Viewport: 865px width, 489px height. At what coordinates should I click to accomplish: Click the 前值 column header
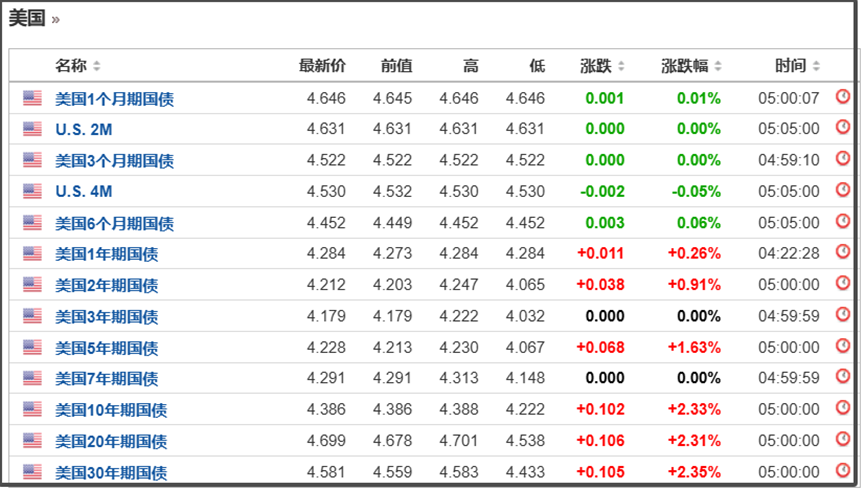click(x=396, y=66)
